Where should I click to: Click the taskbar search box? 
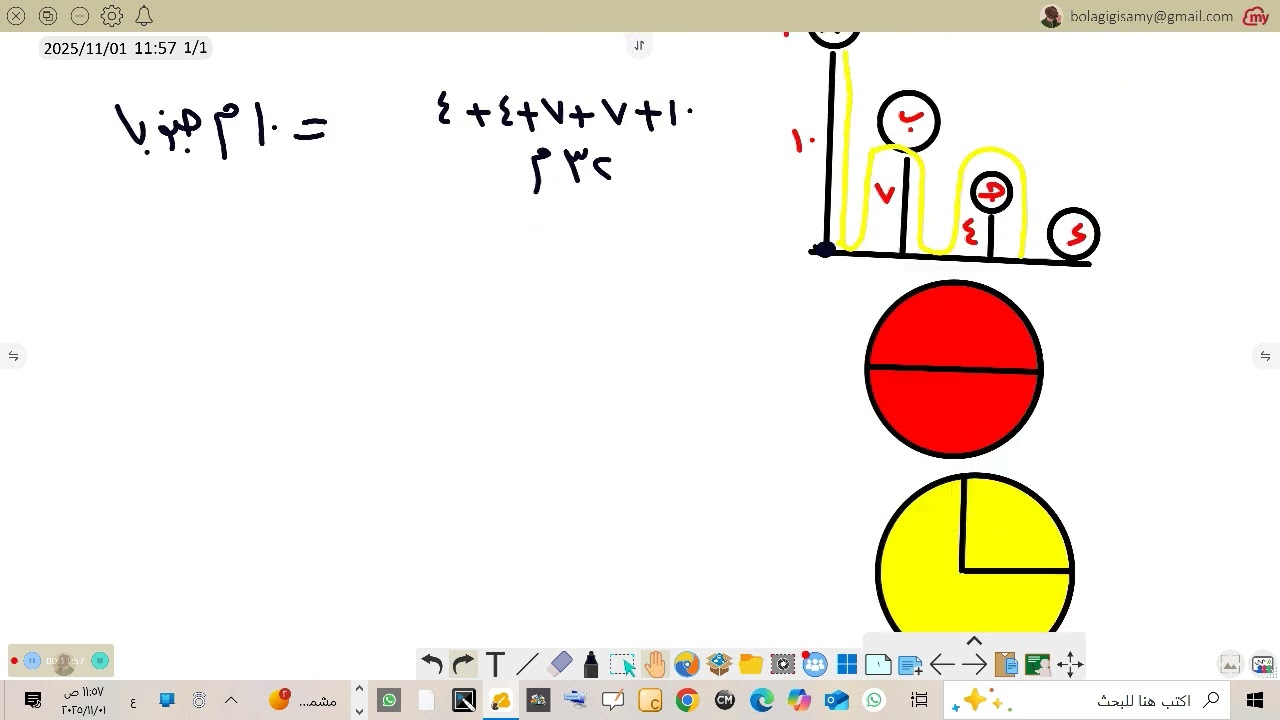1087,700
